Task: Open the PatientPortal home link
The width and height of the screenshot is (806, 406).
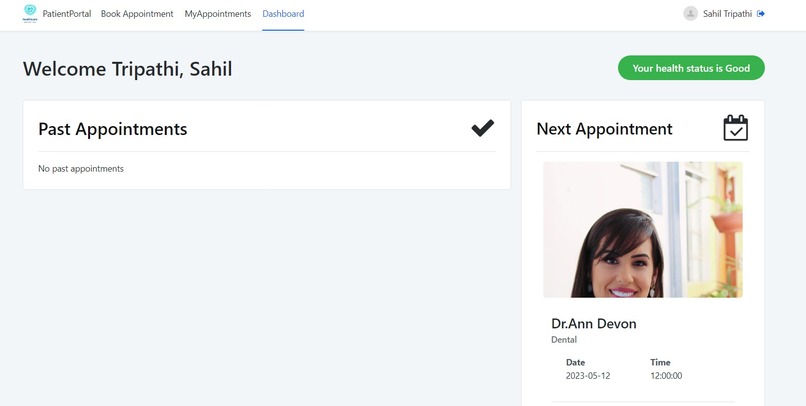Action: 67,14
